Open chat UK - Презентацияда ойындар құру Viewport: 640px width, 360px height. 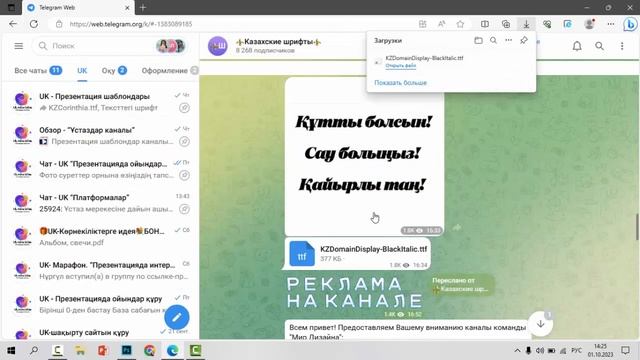coord(100,304)
